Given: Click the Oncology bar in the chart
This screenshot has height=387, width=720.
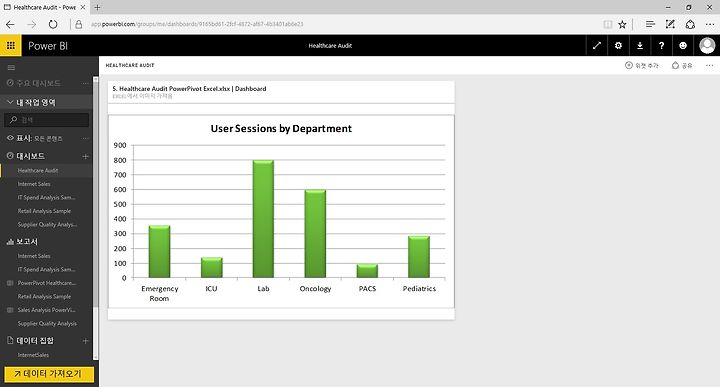Looking at the screenshot, I should (315, 234).
